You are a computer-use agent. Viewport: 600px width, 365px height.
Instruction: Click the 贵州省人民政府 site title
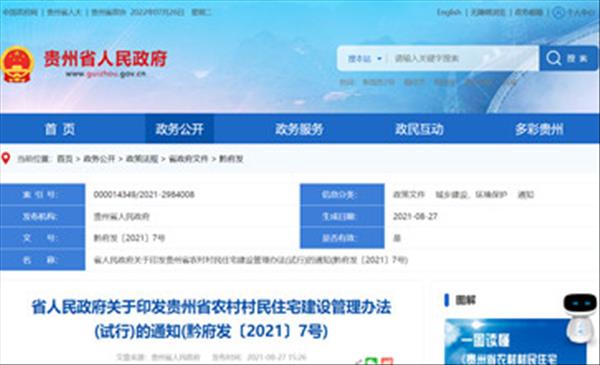tap(105, 59)
